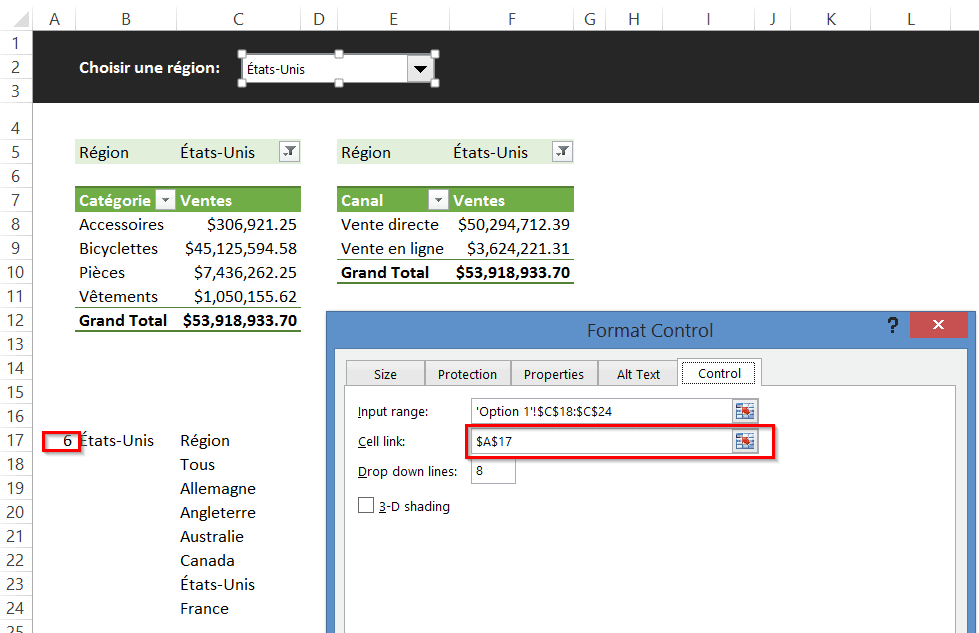Click the Cell link field containing $A$17
Viewport: 979px width, 633px height.
pos(600,442)
